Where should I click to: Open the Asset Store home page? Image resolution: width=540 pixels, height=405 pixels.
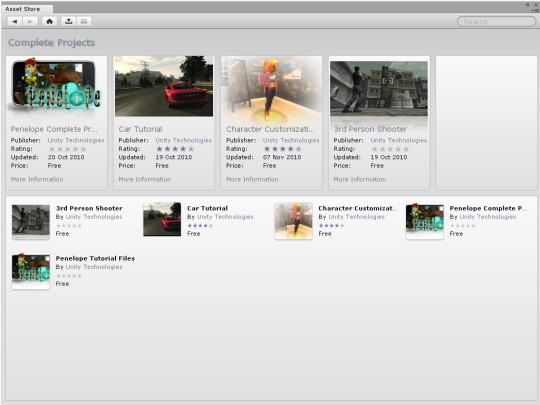[x=50, y=21]
